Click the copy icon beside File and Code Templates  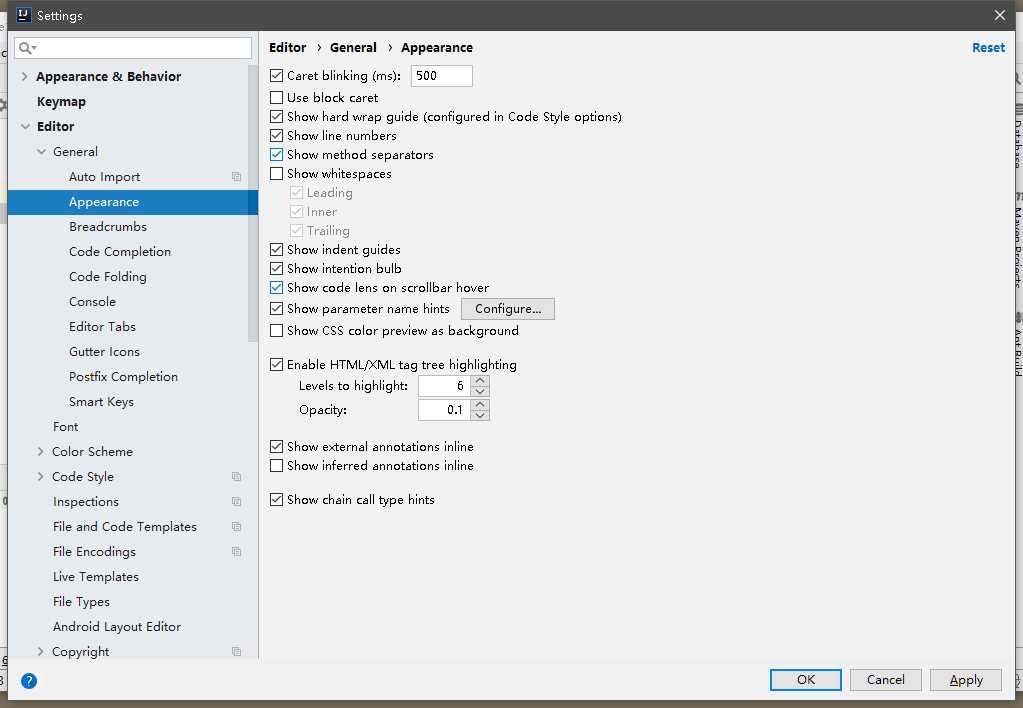[236, 527]
